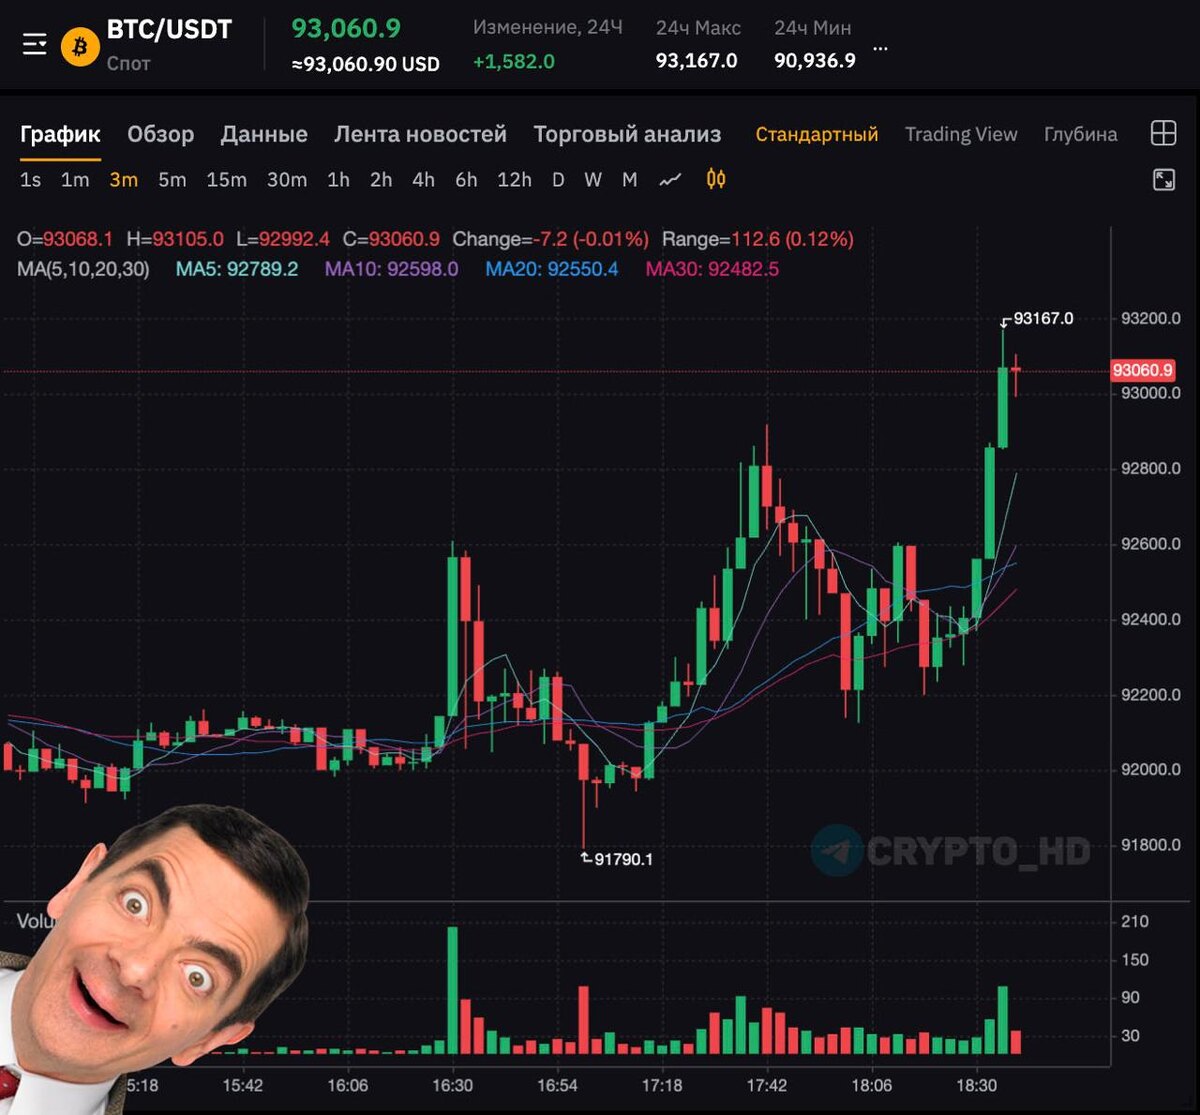Viewport: 1200px width, 1115px height.
Task: Click the 93060.9 current price marker
Action: tap(1142, 370)
